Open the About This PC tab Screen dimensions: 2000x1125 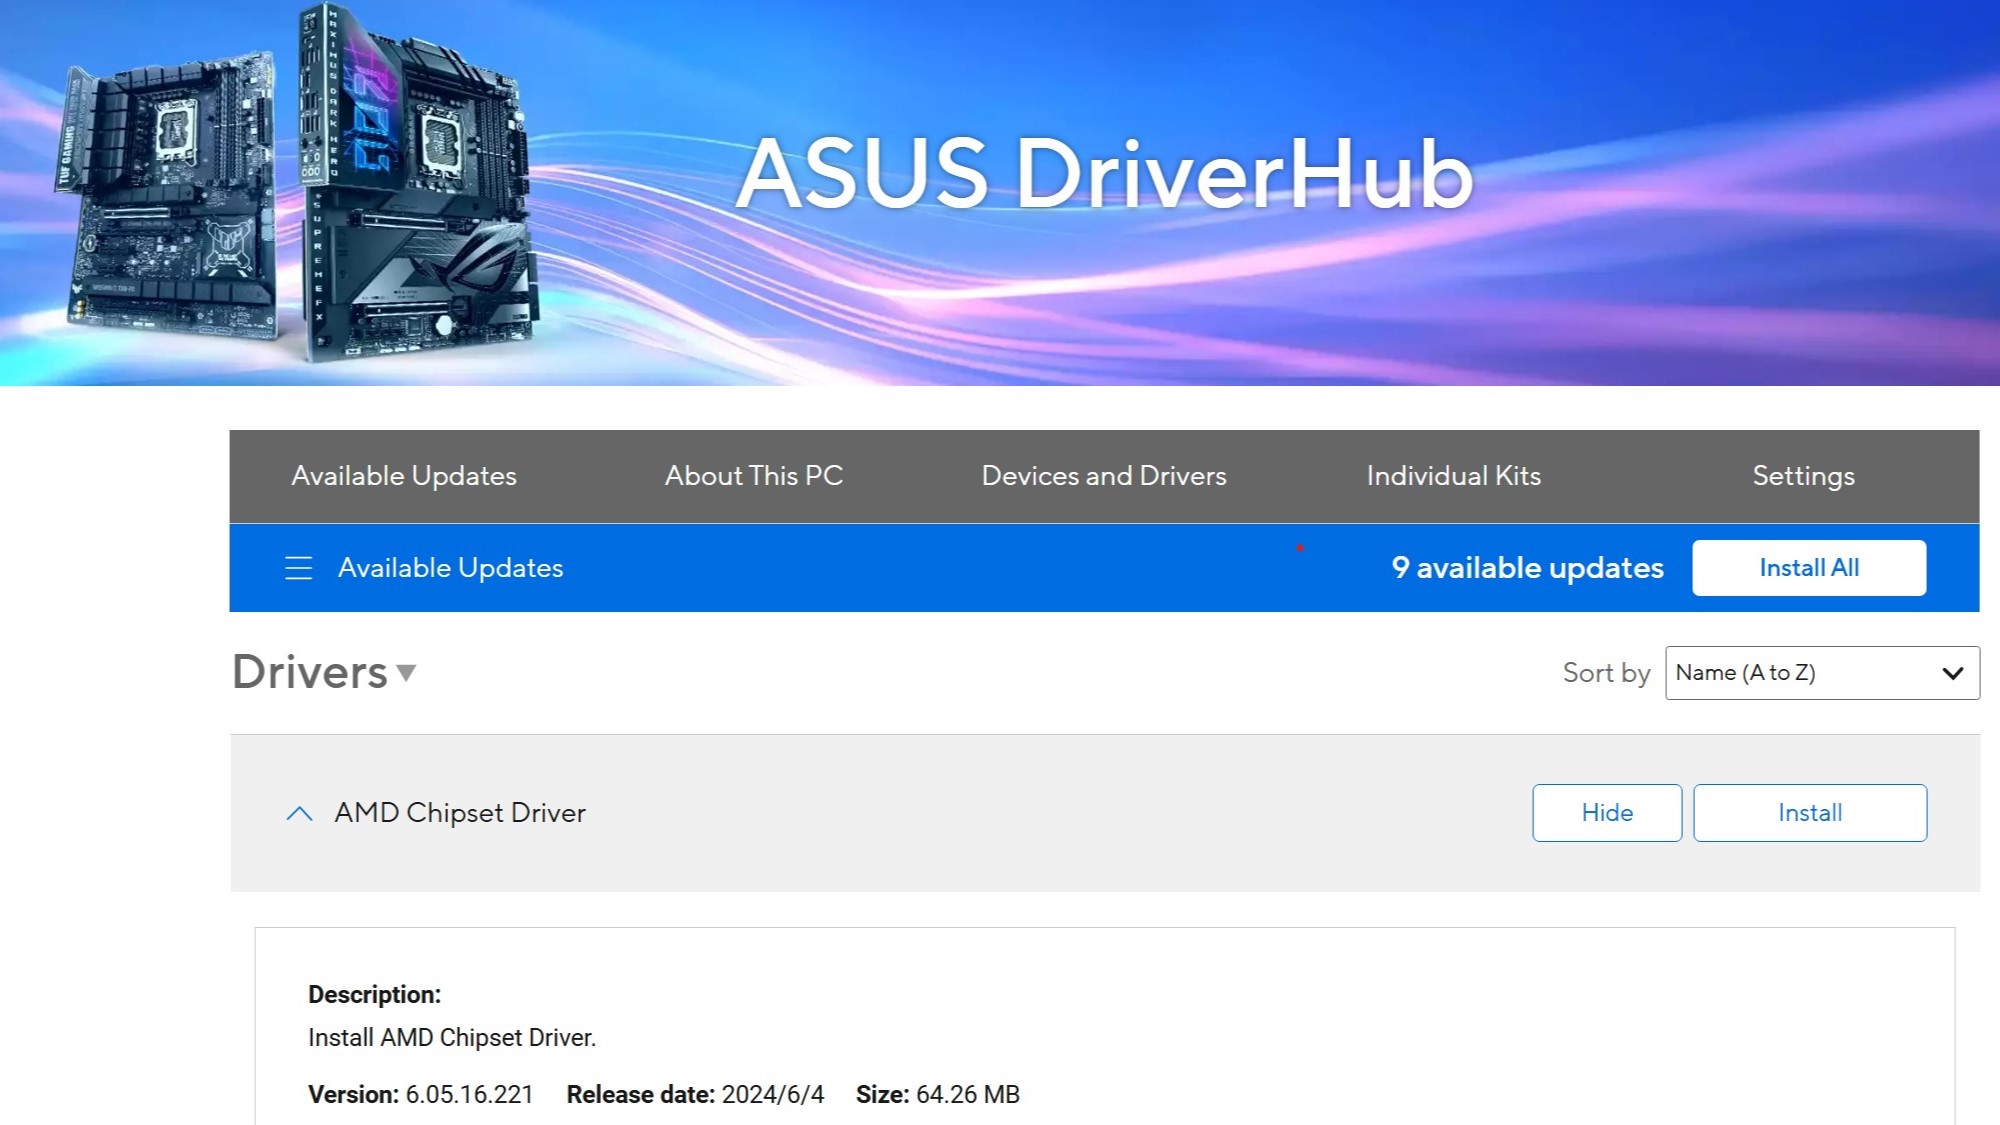(754, 476)
